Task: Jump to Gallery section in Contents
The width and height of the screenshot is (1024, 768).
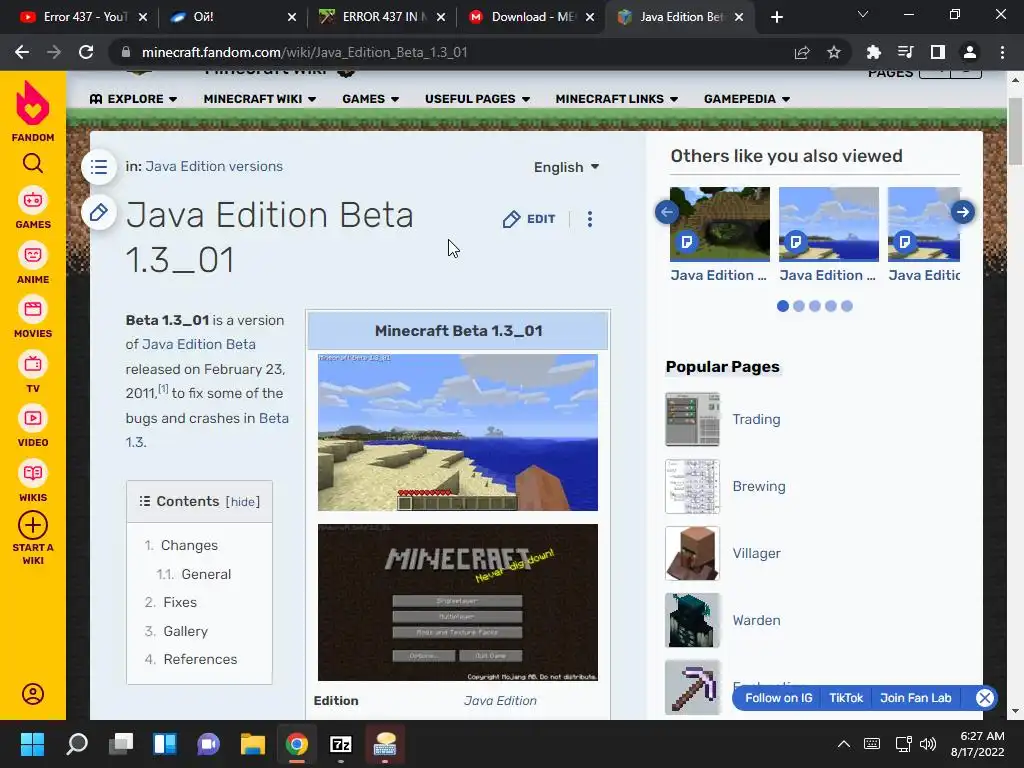Action: click(x=185, y=631)
